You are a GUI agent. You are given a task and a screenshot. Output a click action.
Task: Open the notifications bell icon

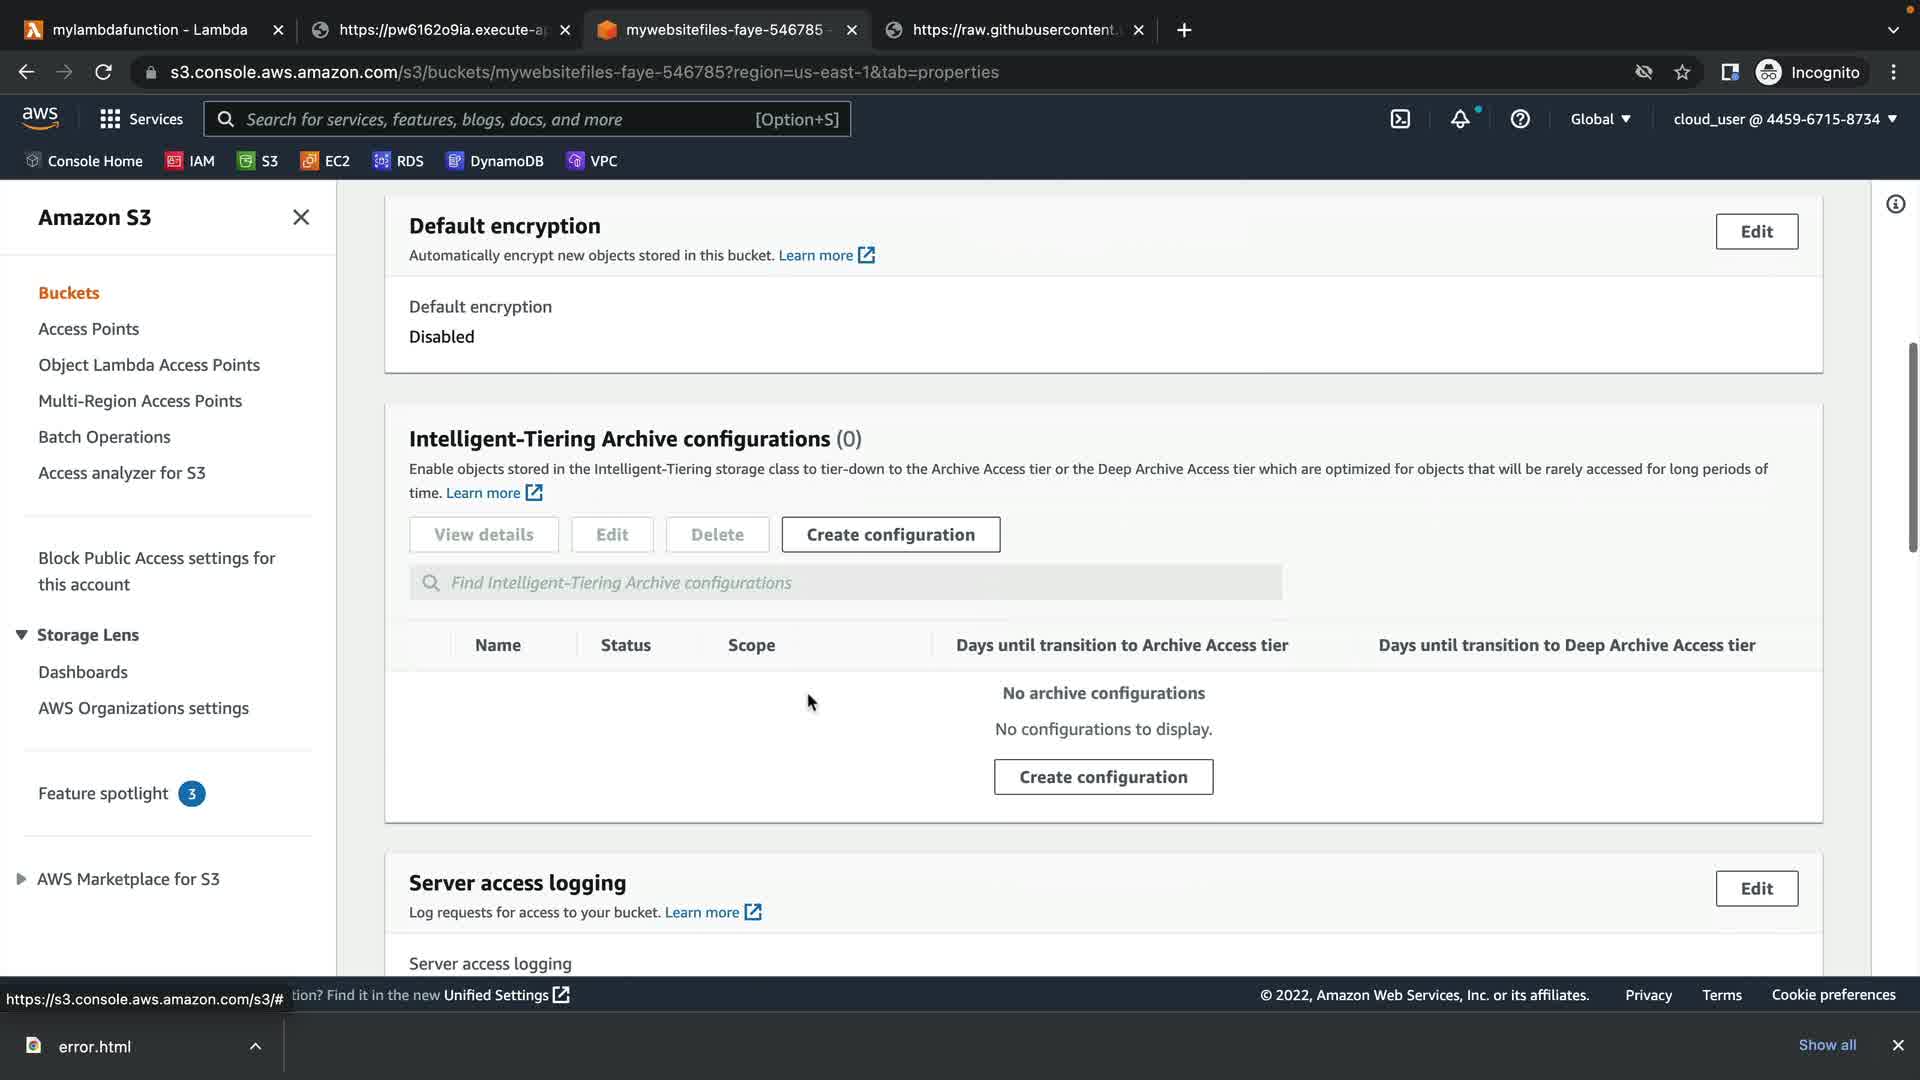pos(1460,119)
